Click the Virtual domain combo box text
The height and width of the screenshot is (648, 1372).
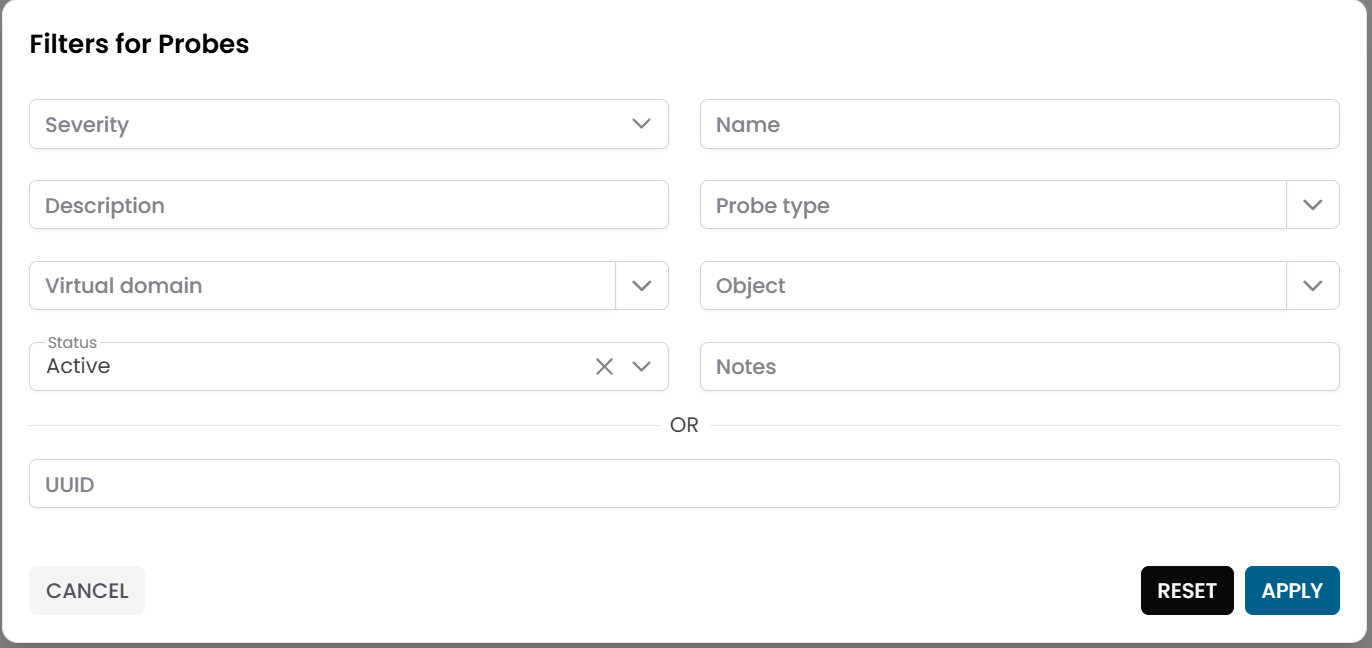coord(320,286)
